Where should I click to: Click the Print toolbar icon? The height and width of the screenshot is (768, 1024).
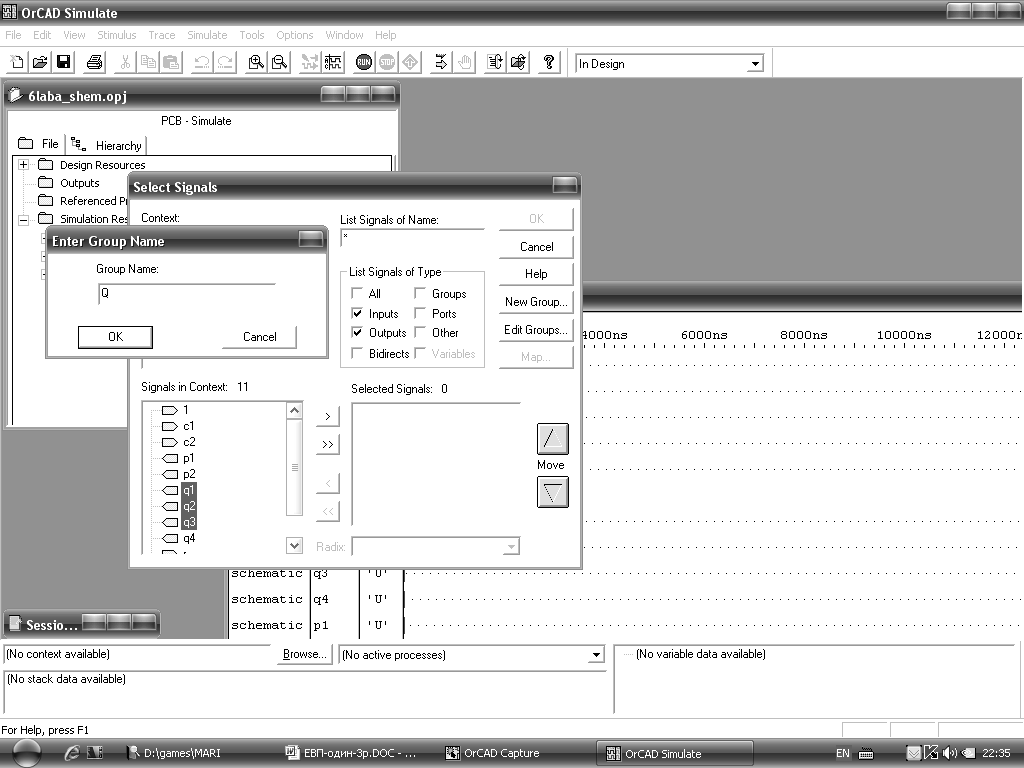[94, 63]
